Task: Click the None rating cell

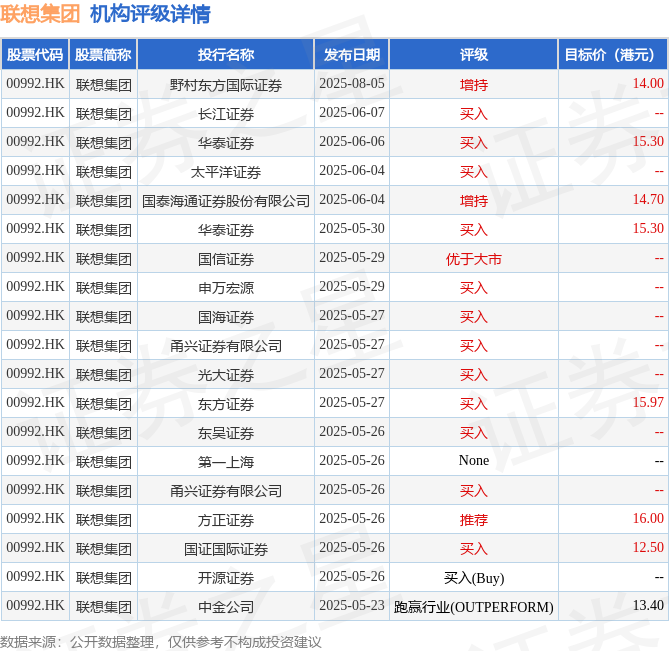Action: click(x=474, y=461)
